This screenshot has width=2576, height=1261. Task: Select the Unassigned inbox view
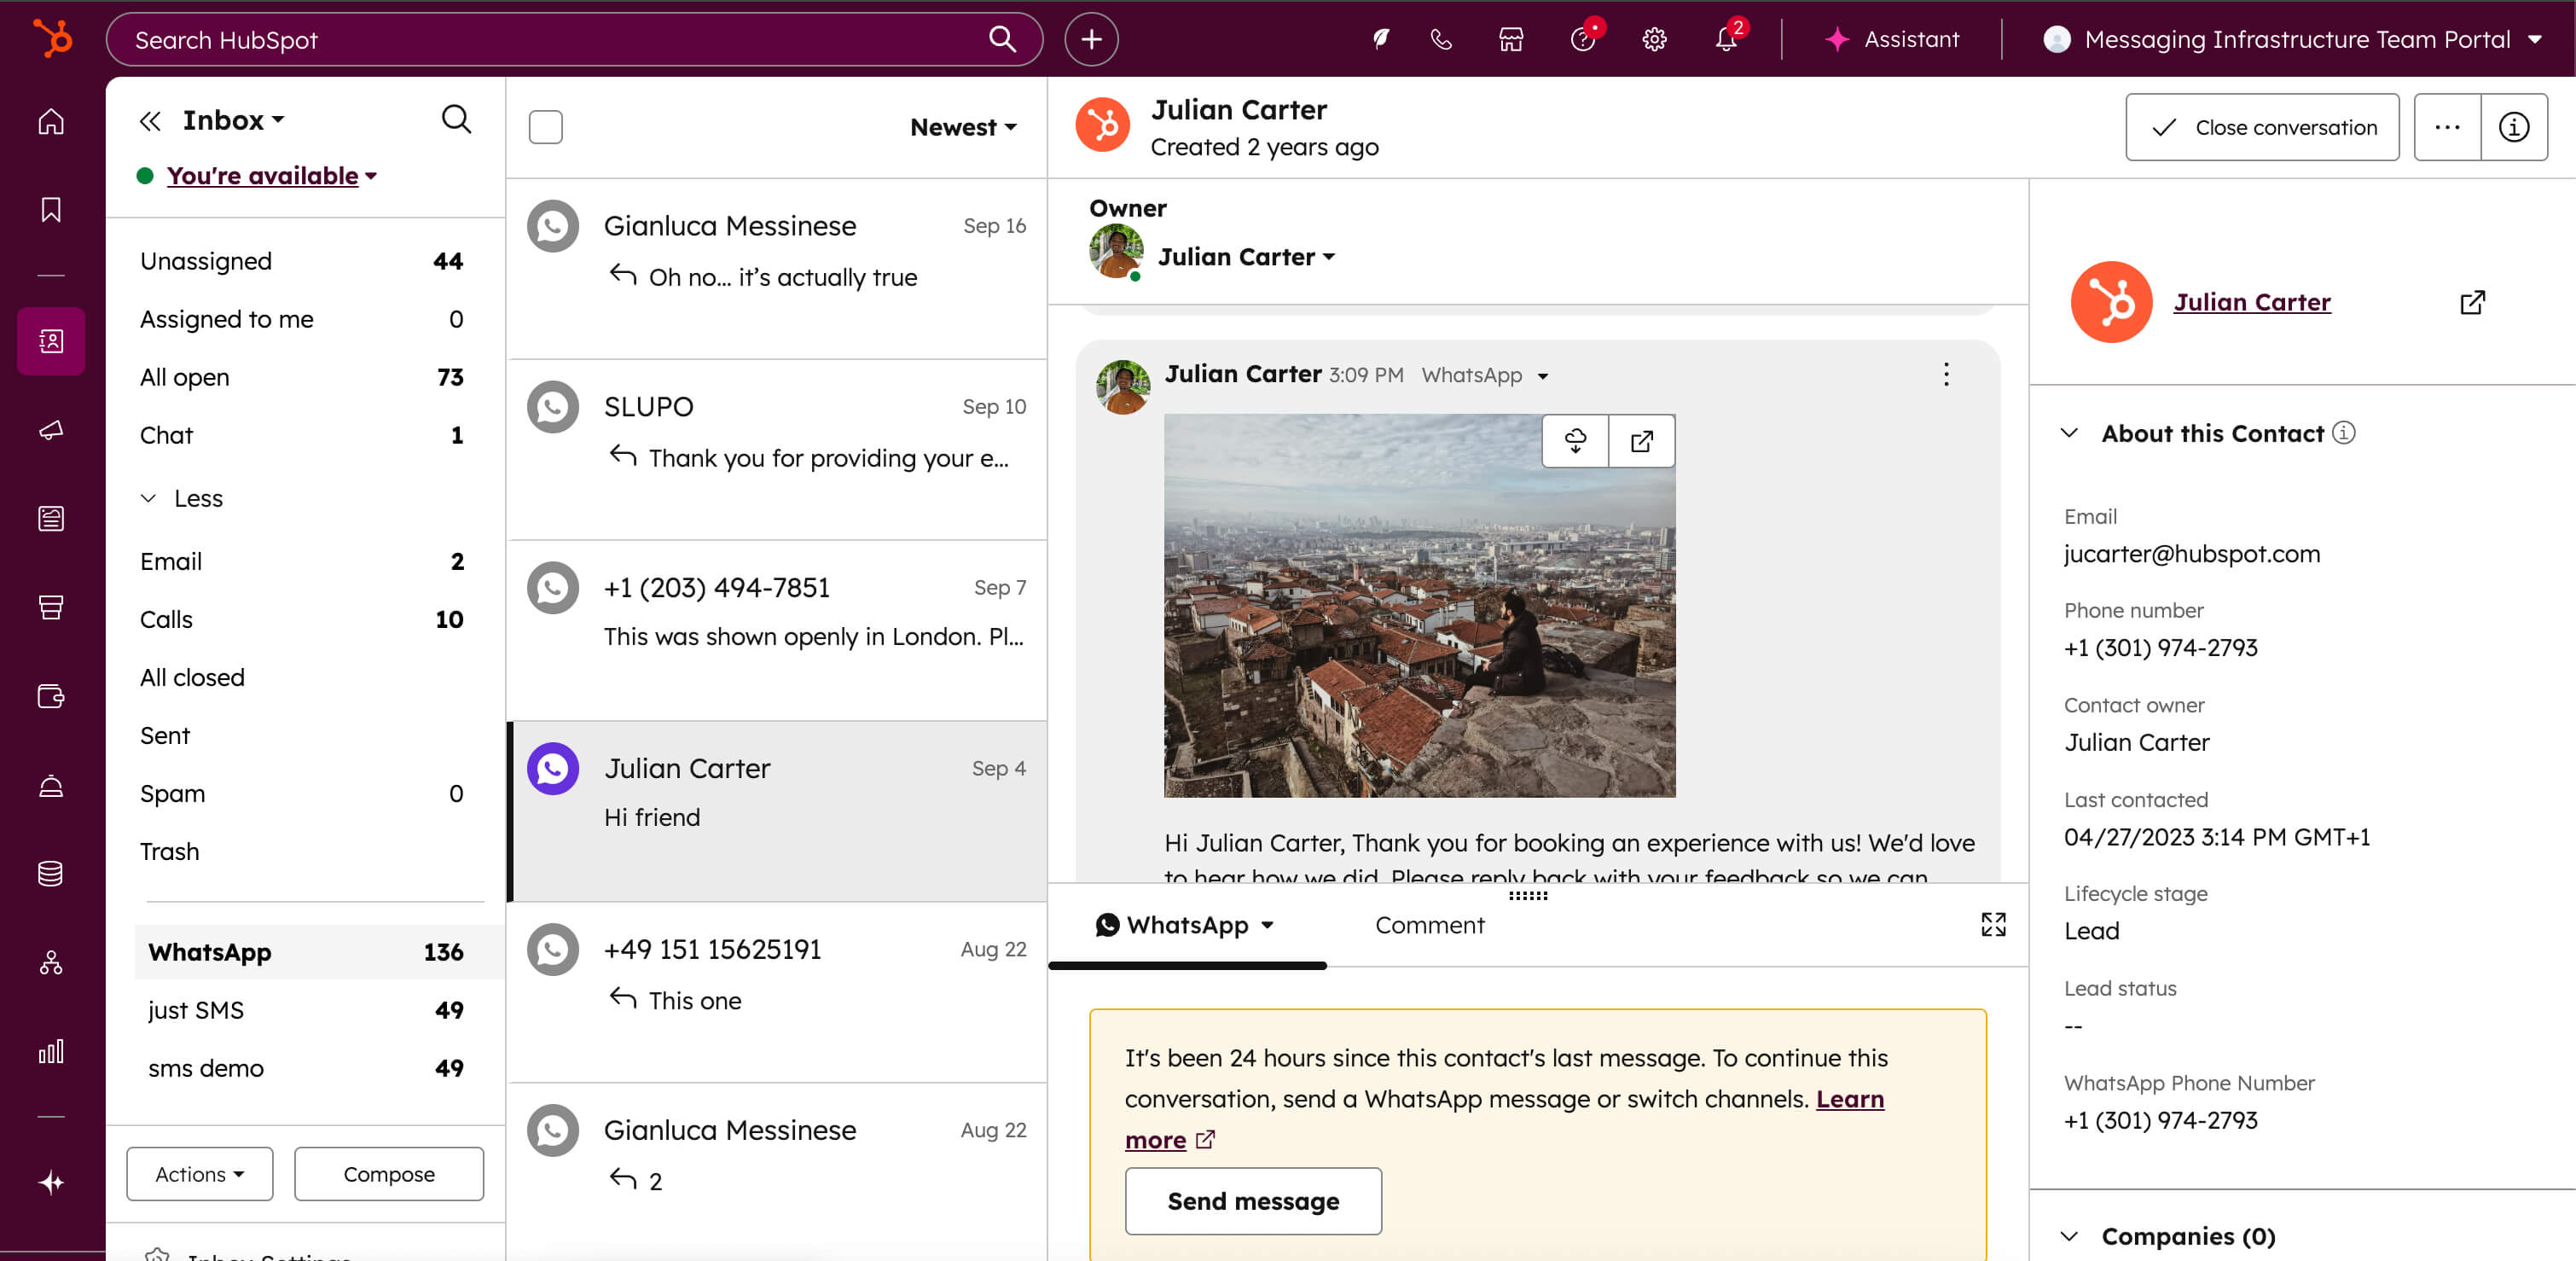[206, 261]
